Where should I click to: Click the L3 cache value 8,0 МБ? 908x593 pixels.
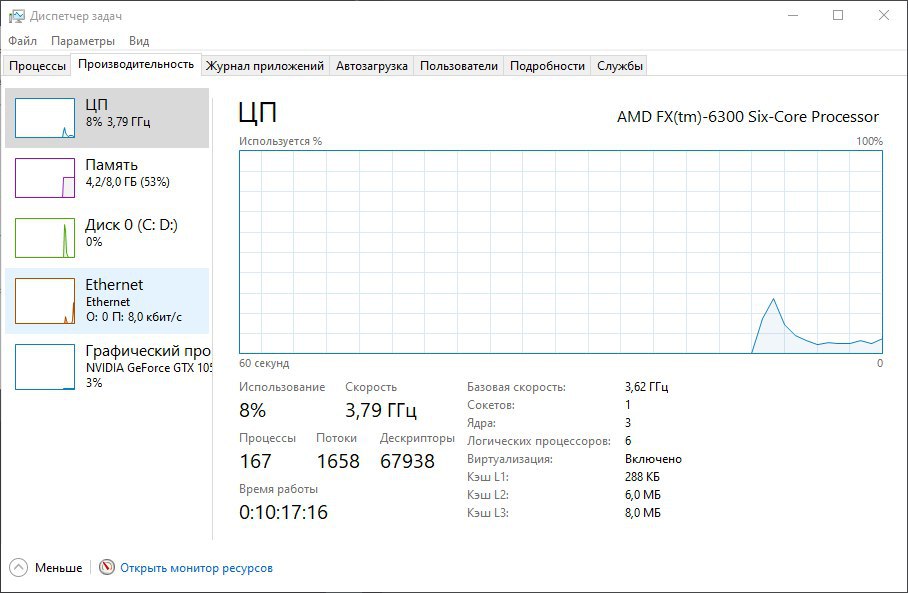tap(643, 513)
